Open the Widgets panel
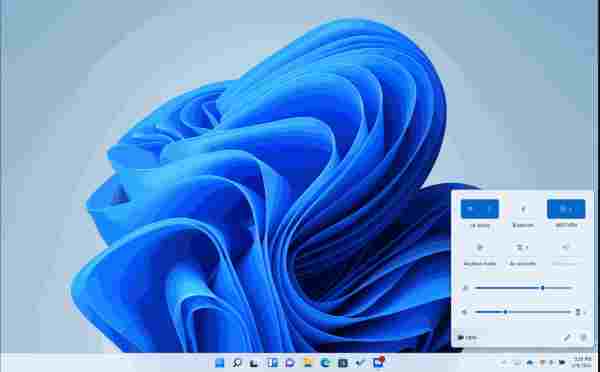 pyautogui.click(x=272, y=363)
